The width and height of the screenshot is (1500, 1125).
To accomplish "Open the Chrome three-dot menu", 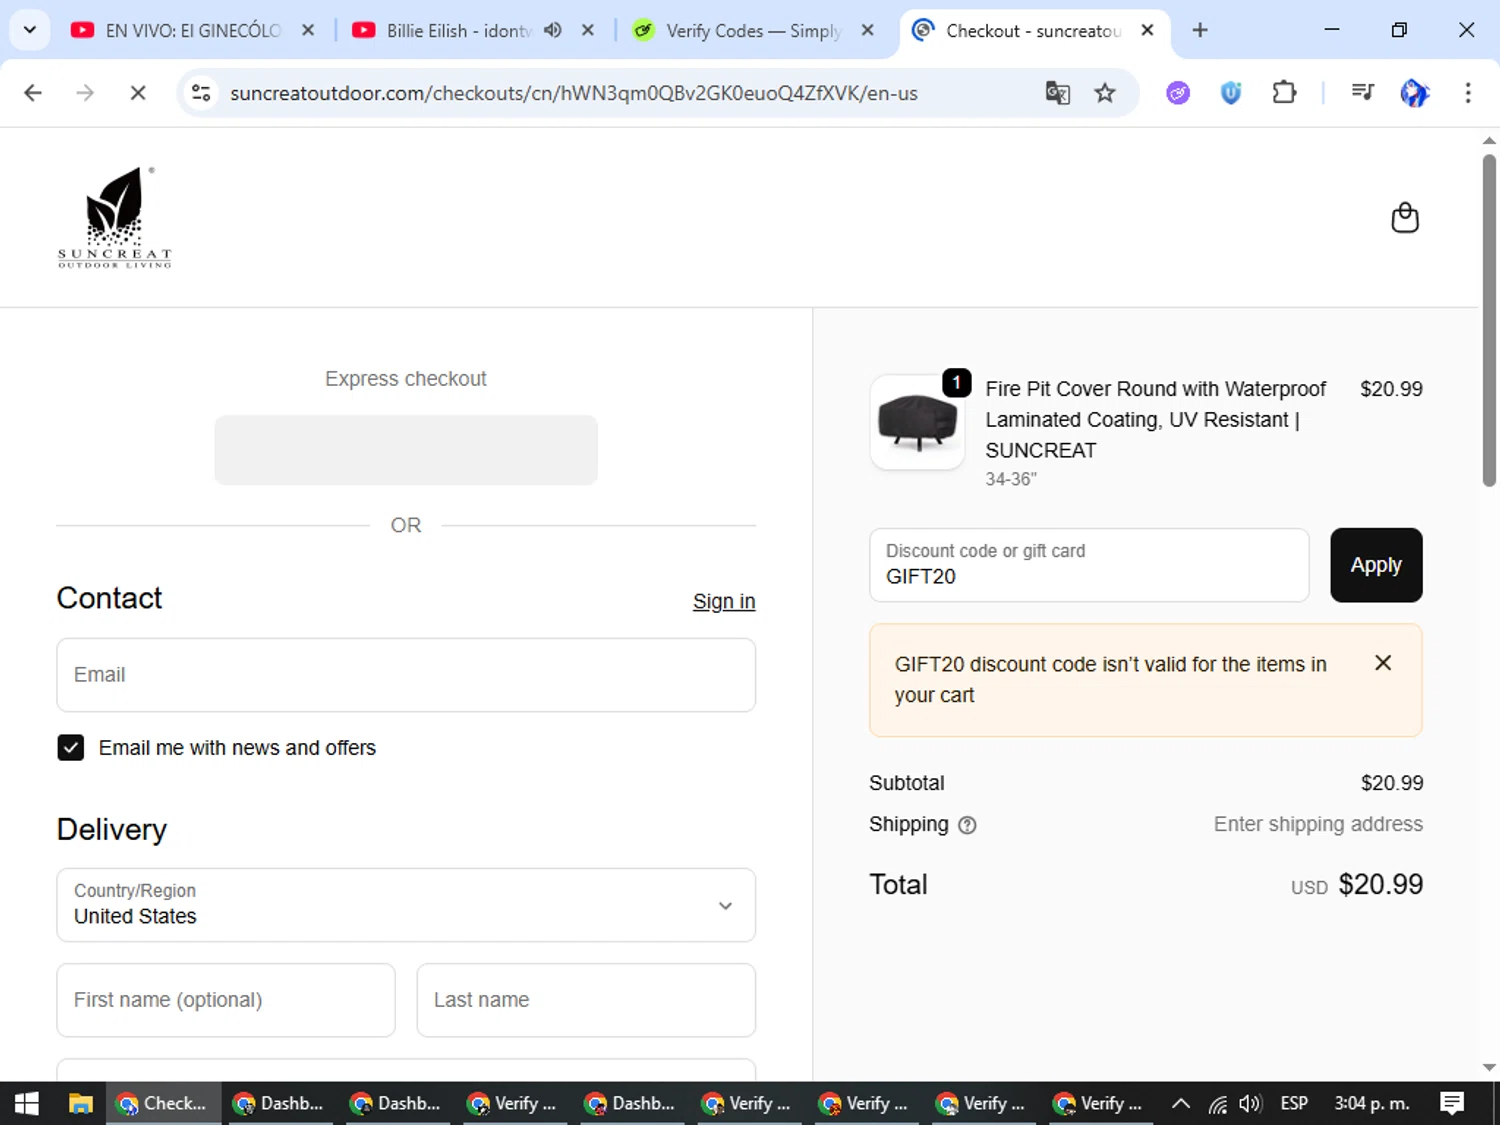I will pos(1468,93).
